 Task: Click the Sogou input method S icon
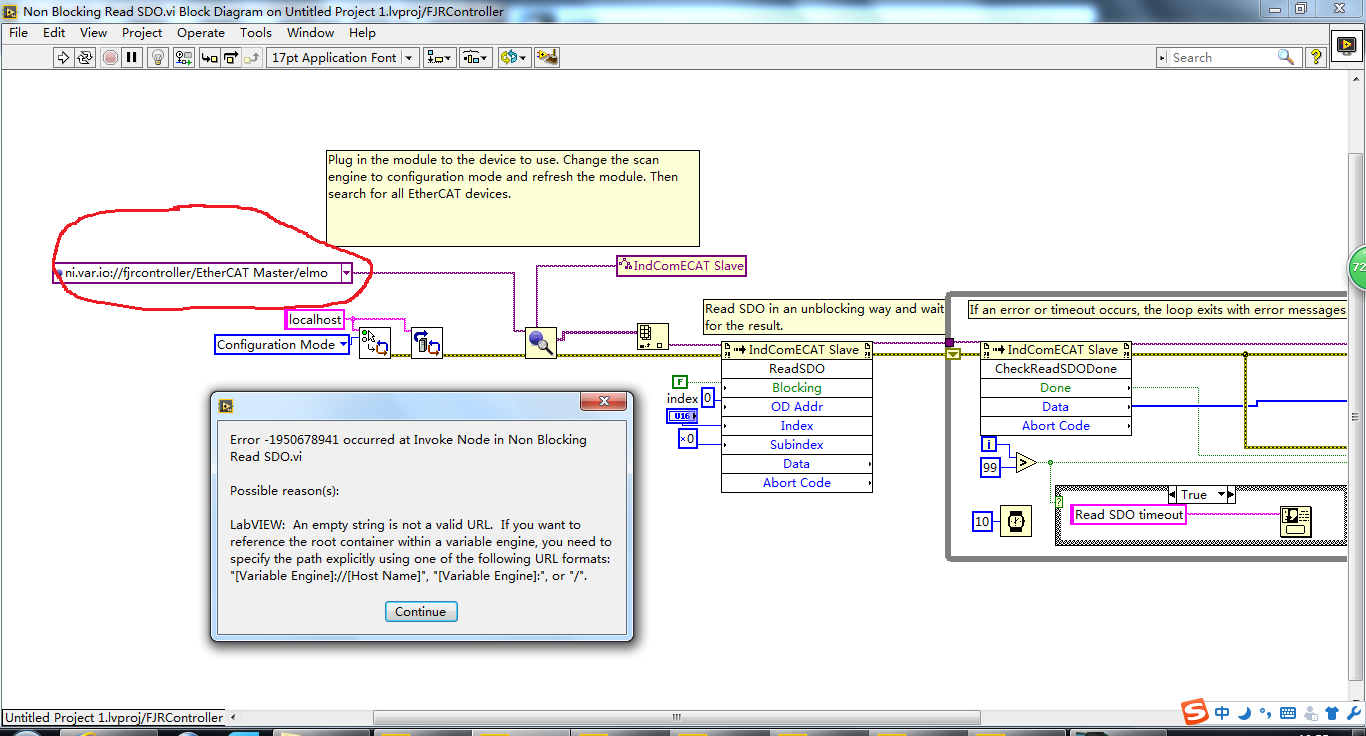(x=1194, y=712)
